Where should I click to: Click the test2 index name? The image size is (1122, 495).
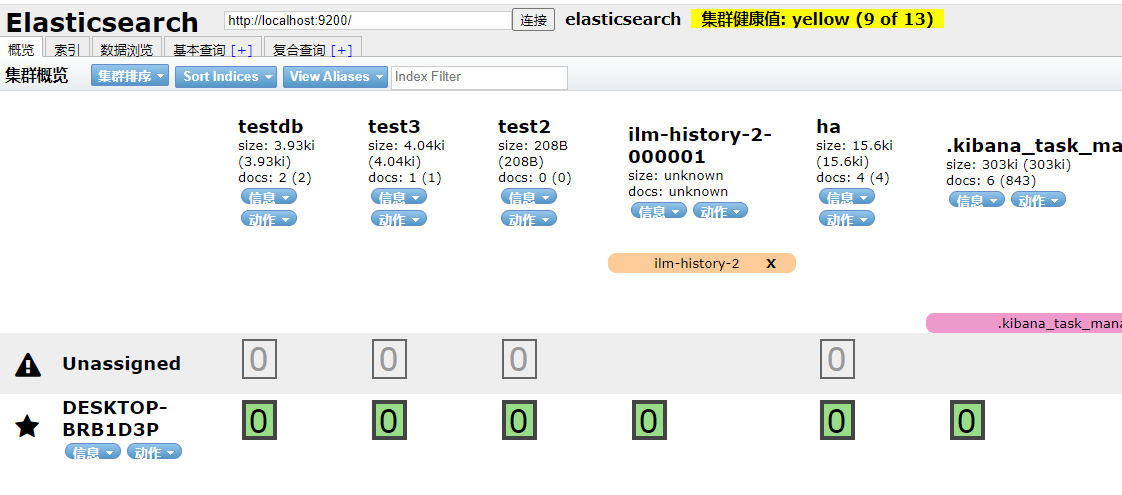tap(525, 127)
